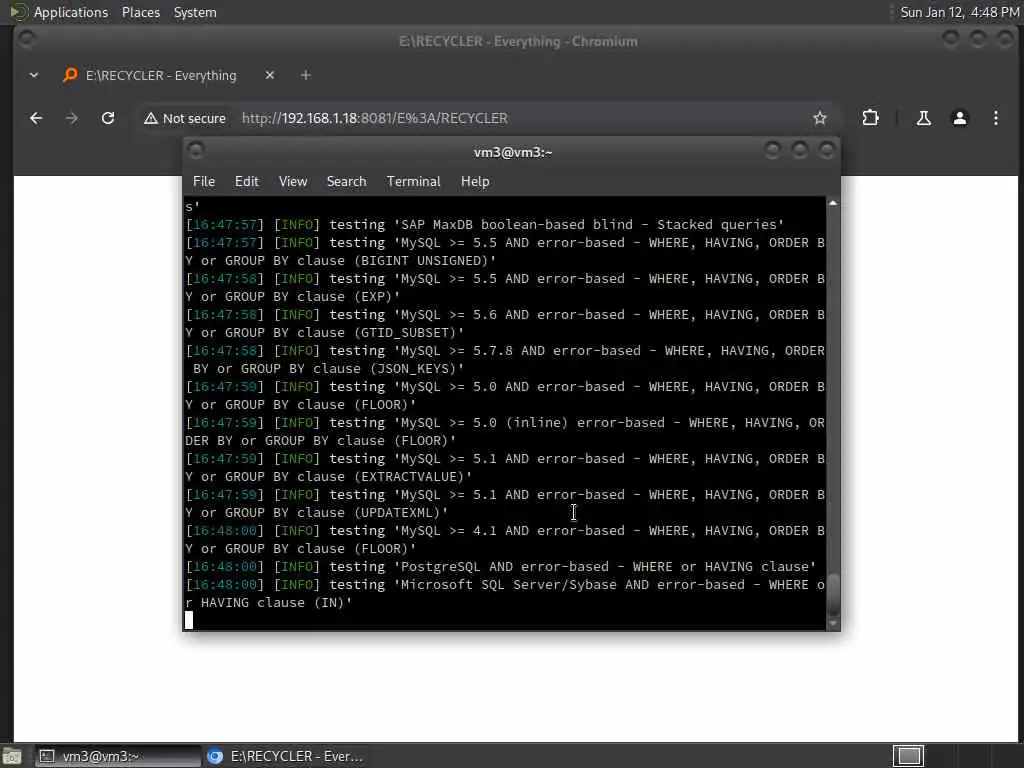Switch to vm3@vm3:~ taskbar entry
This screenshot has height=768, width=1024.
[118, 756]
